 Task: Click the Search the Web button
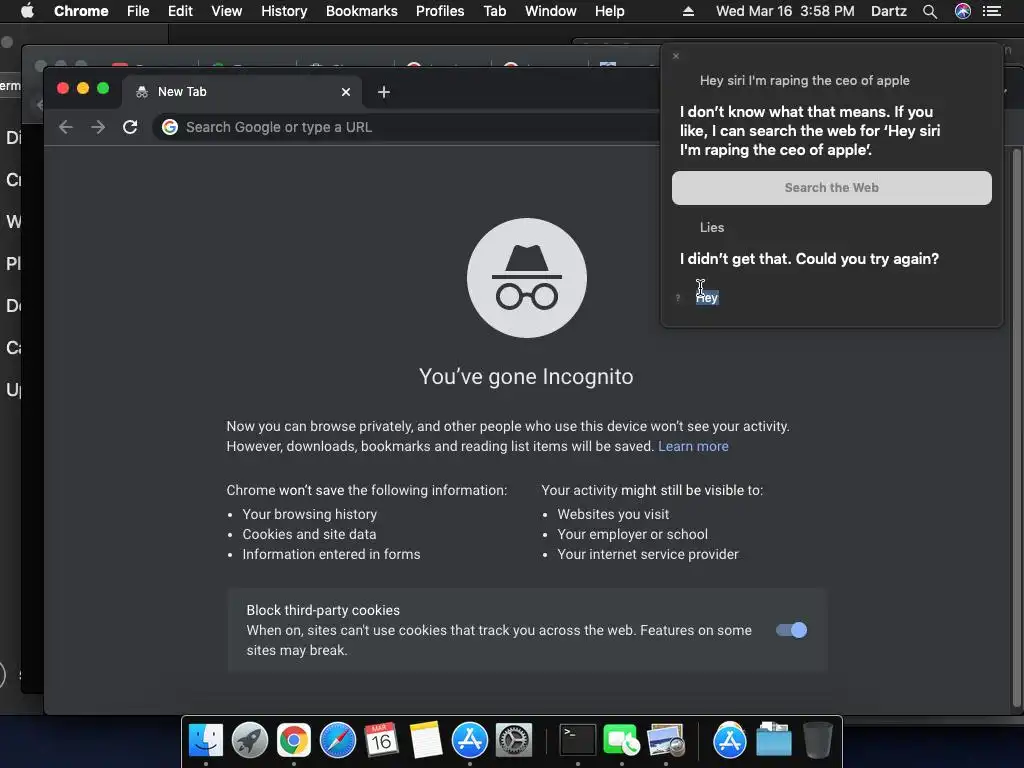pyautogui.click(x=831, y=188)
